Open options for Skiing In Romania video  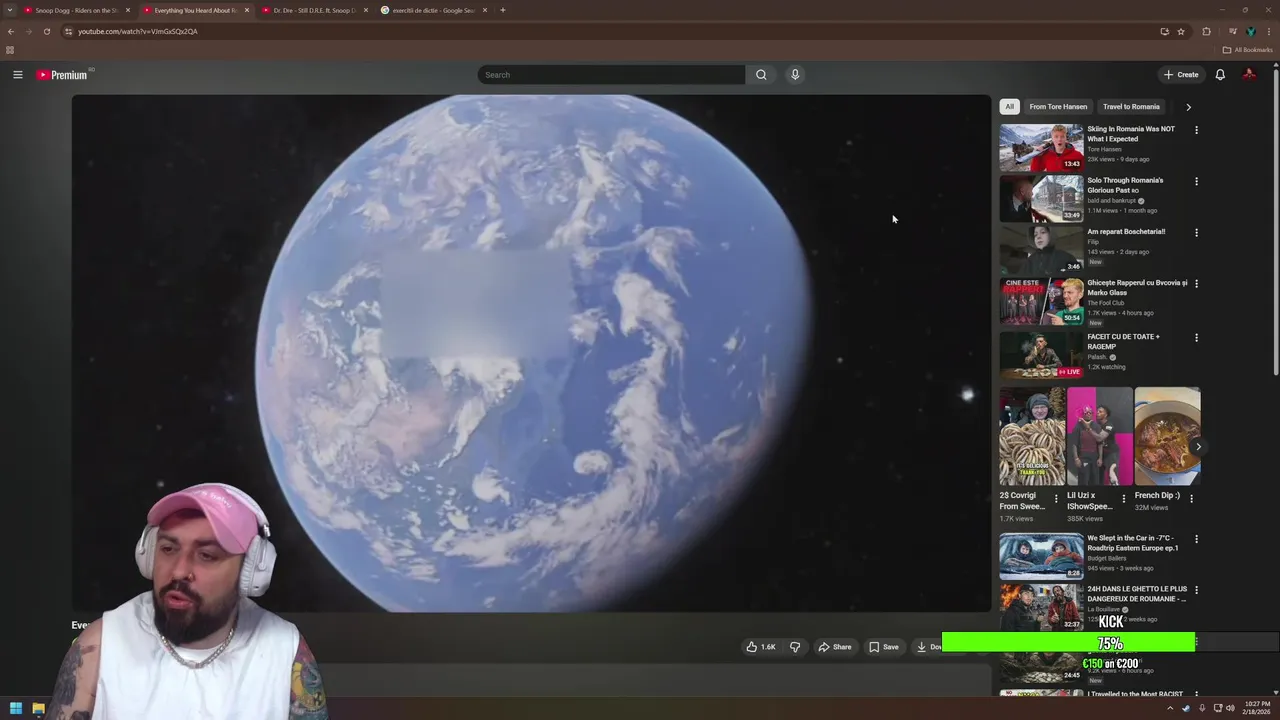tap(1196, 130)
